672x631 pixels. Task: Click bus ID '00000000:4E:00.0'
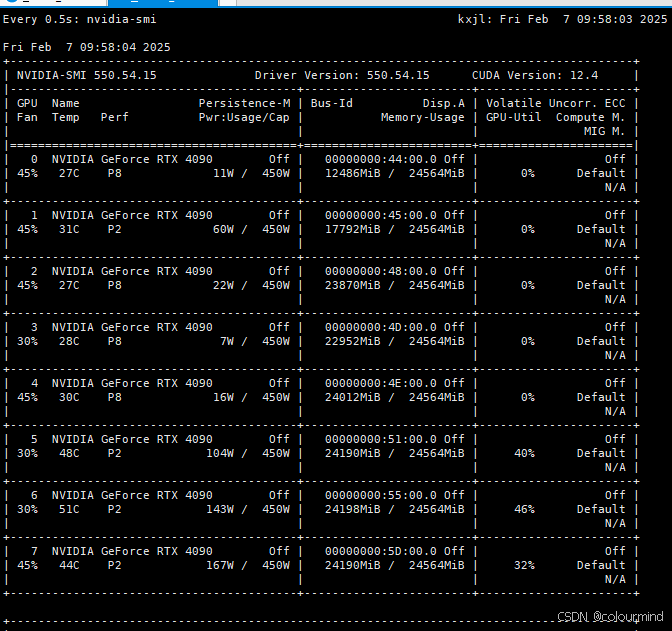[x=381, y=383]
